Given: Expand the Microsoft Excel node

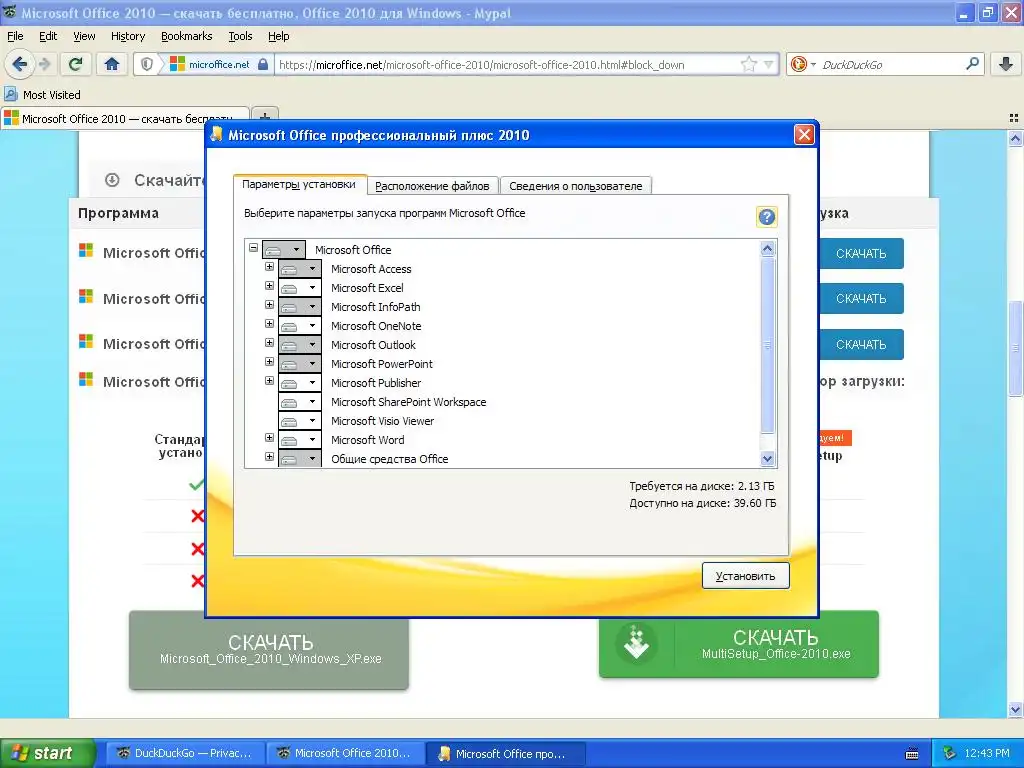Looking at the screenshot, I should [269, 285].
